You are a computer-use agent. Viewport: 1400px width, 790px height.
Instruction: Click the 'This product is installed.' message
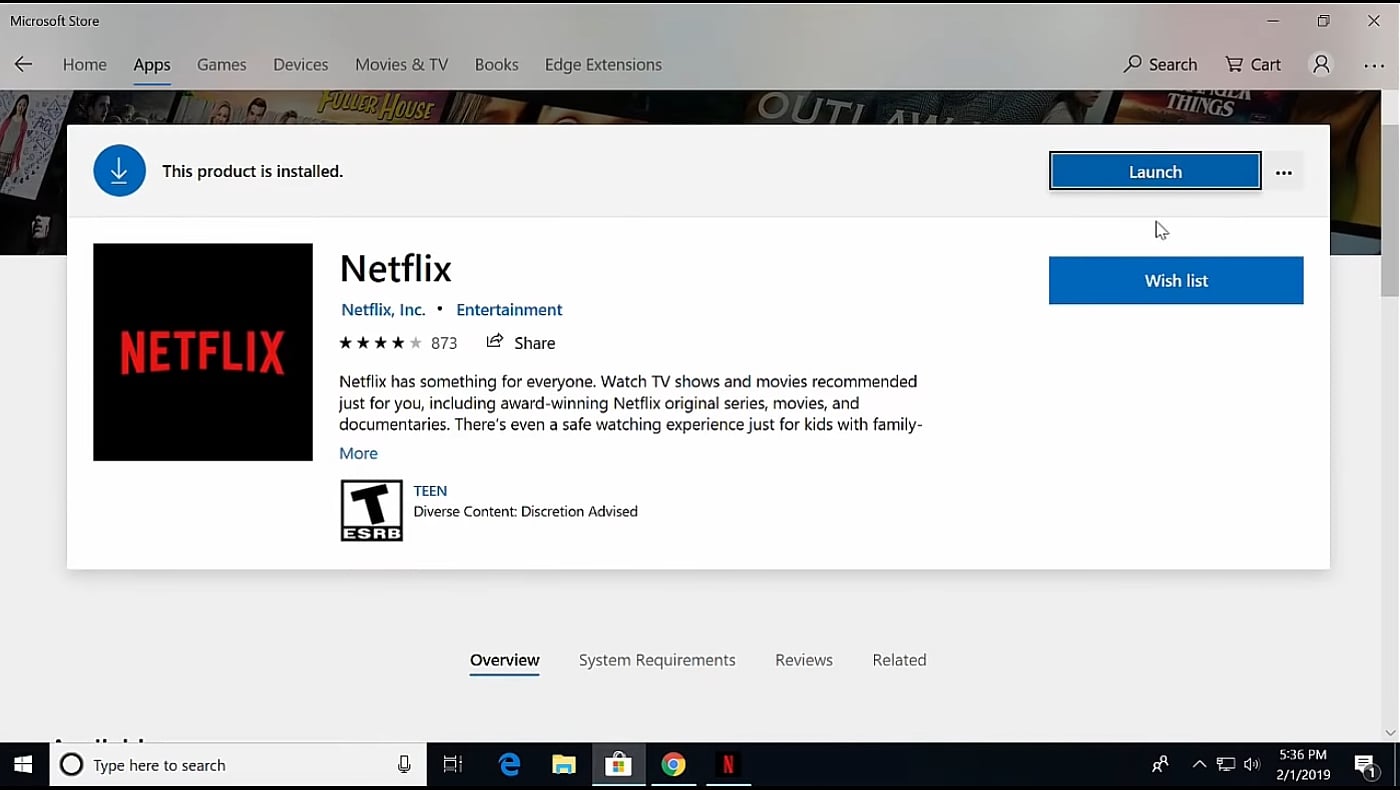tap(253, 171)
